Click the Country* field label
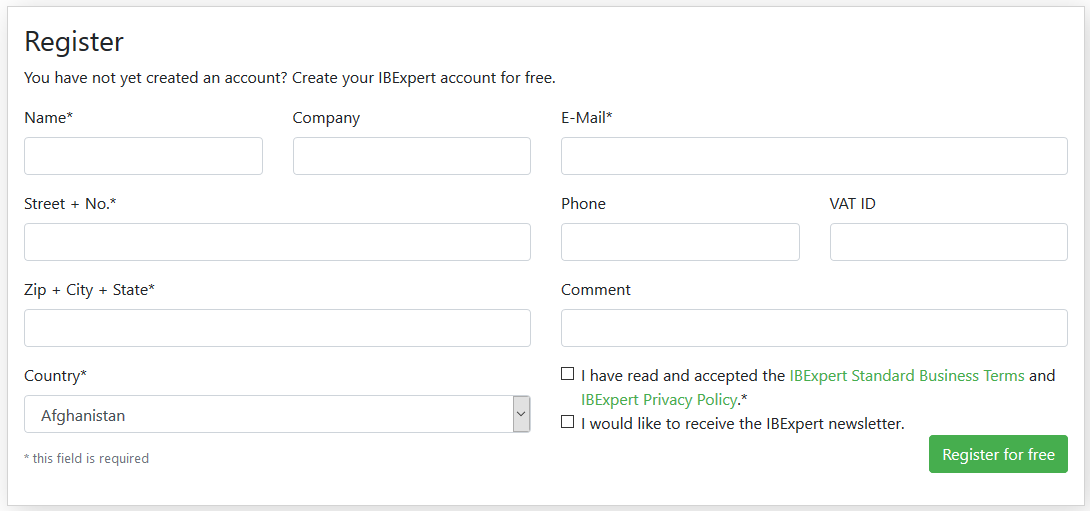Viewport: 1090px width, 511px height. point(56,376)
